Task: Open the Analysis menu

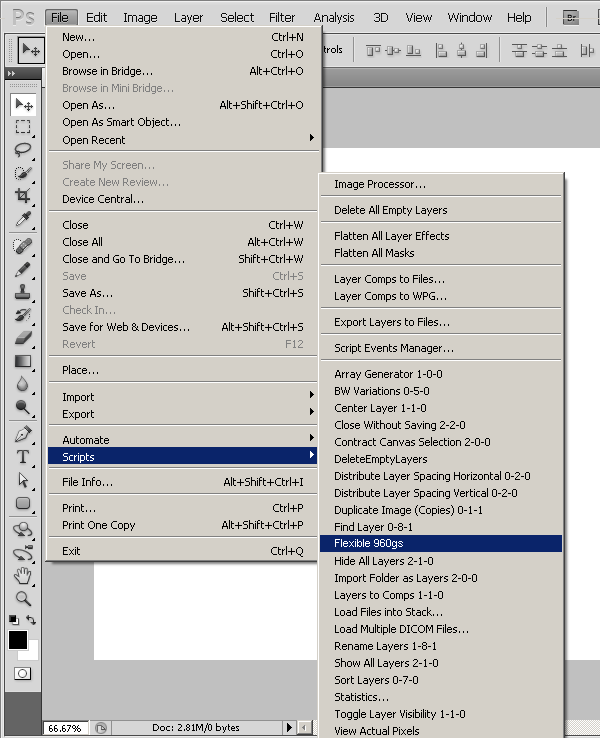Action: pyautogui.click(x=334, y=18)
